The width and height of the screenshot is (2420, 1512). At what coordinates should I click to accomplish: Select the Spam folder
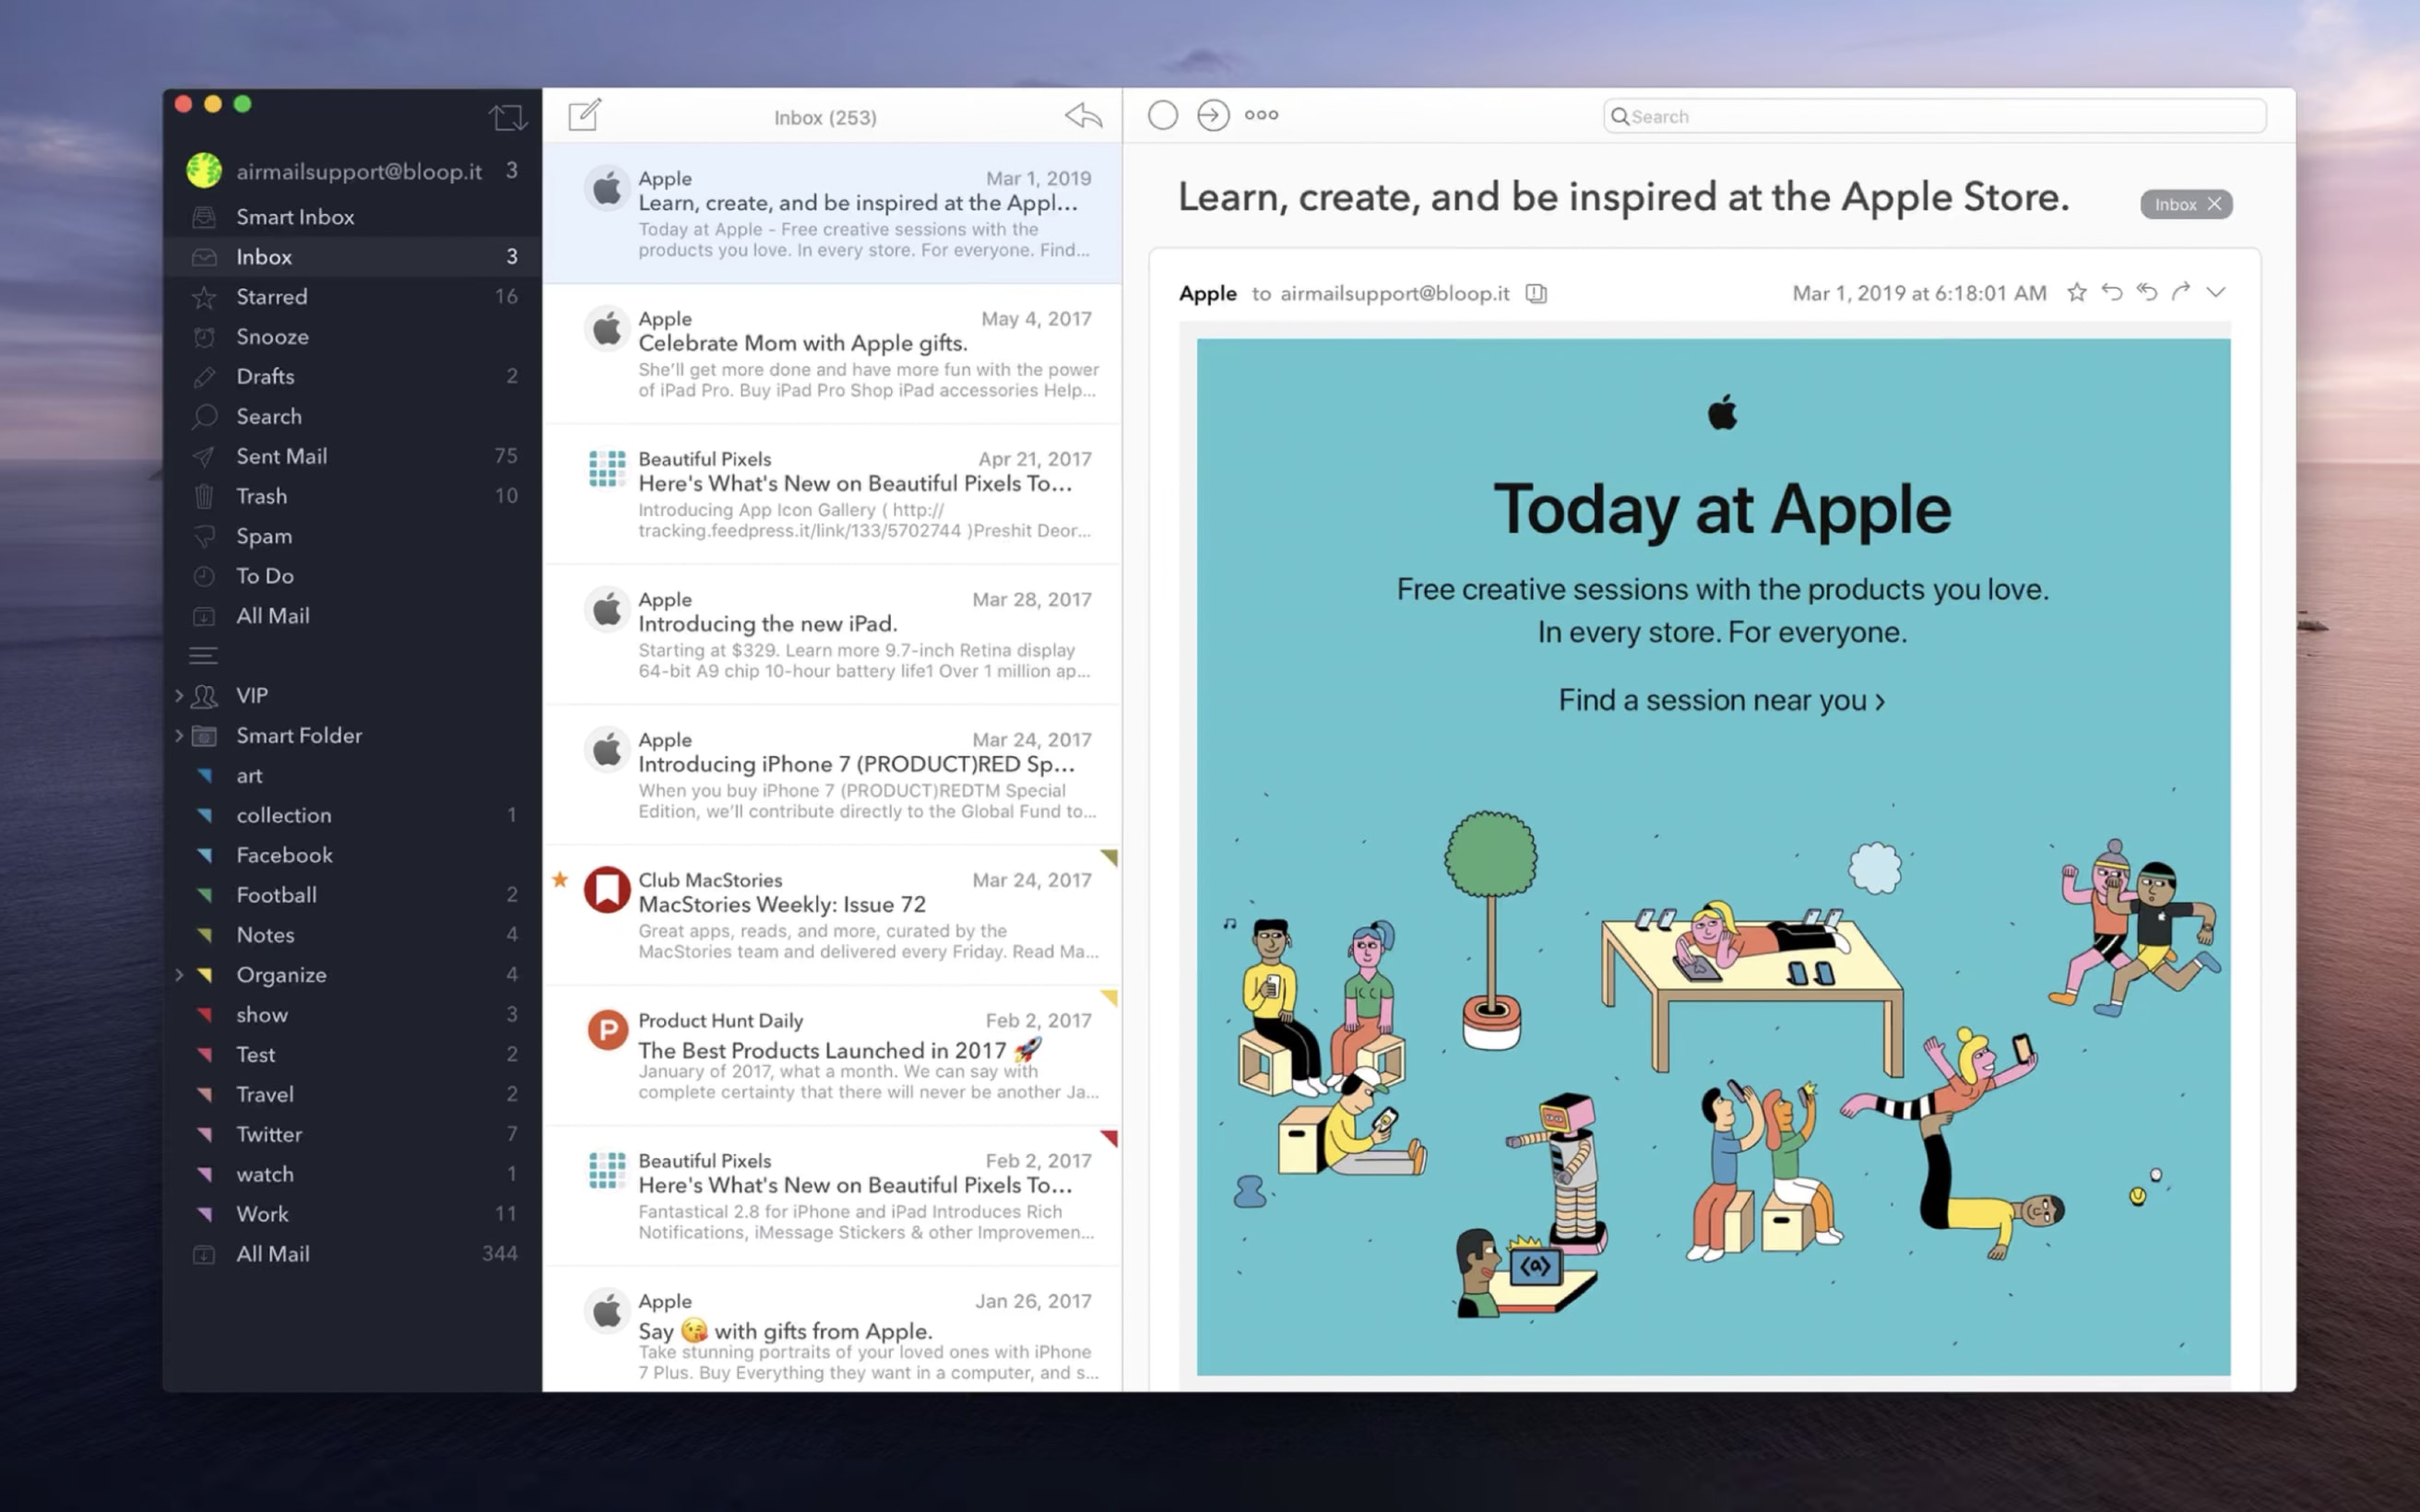[261, 535]
